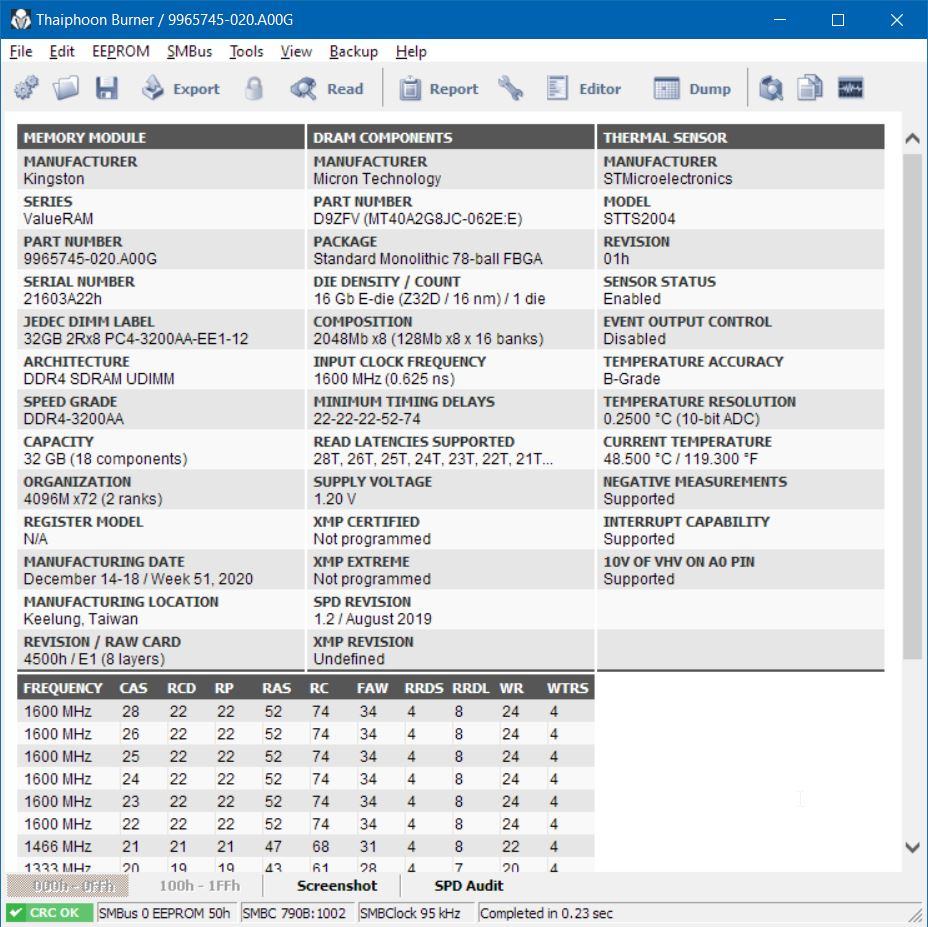Click the vertical scrollbar thumb
928x927 pixels.
click(x=913, y=406)
